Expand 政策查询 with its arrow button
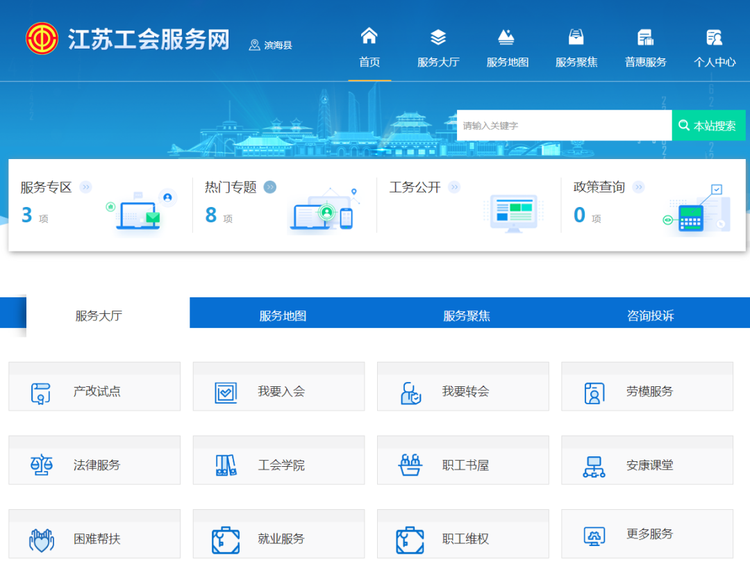Viewport: 750px width, 562px height. (x=639, y=187)
